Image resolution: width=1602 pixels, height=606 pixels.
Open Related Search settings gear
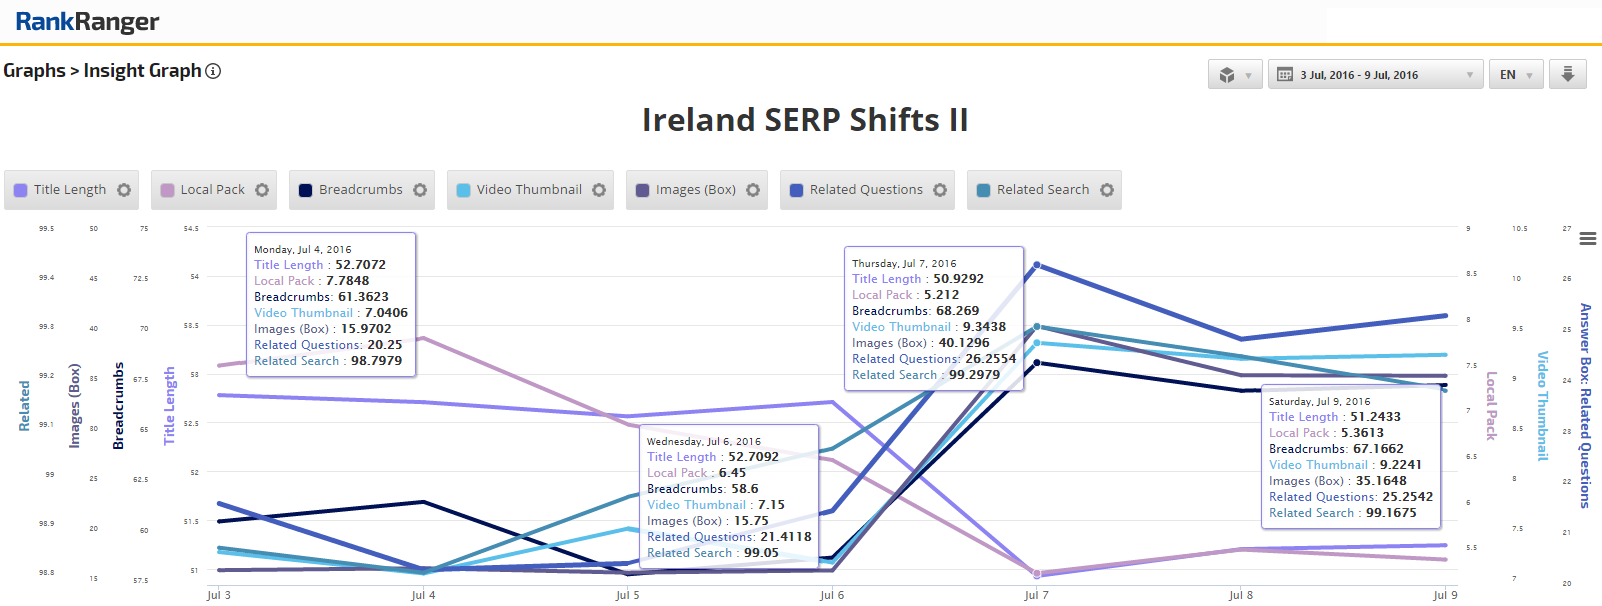tap(1107, 190)
